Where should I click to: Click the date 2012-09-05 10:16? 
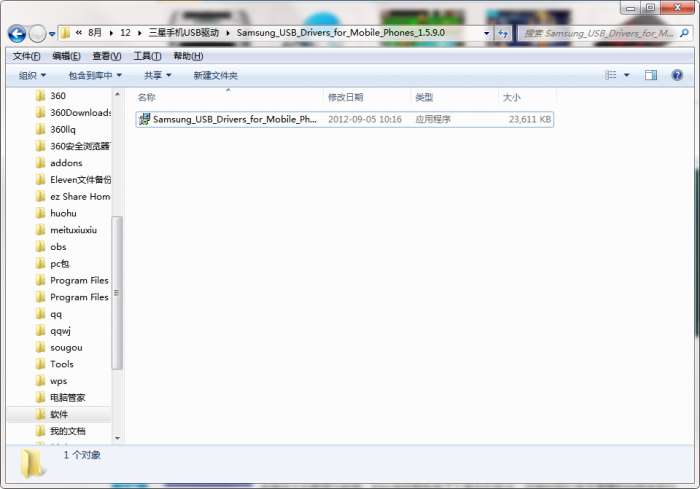click(x=365, y=119)
